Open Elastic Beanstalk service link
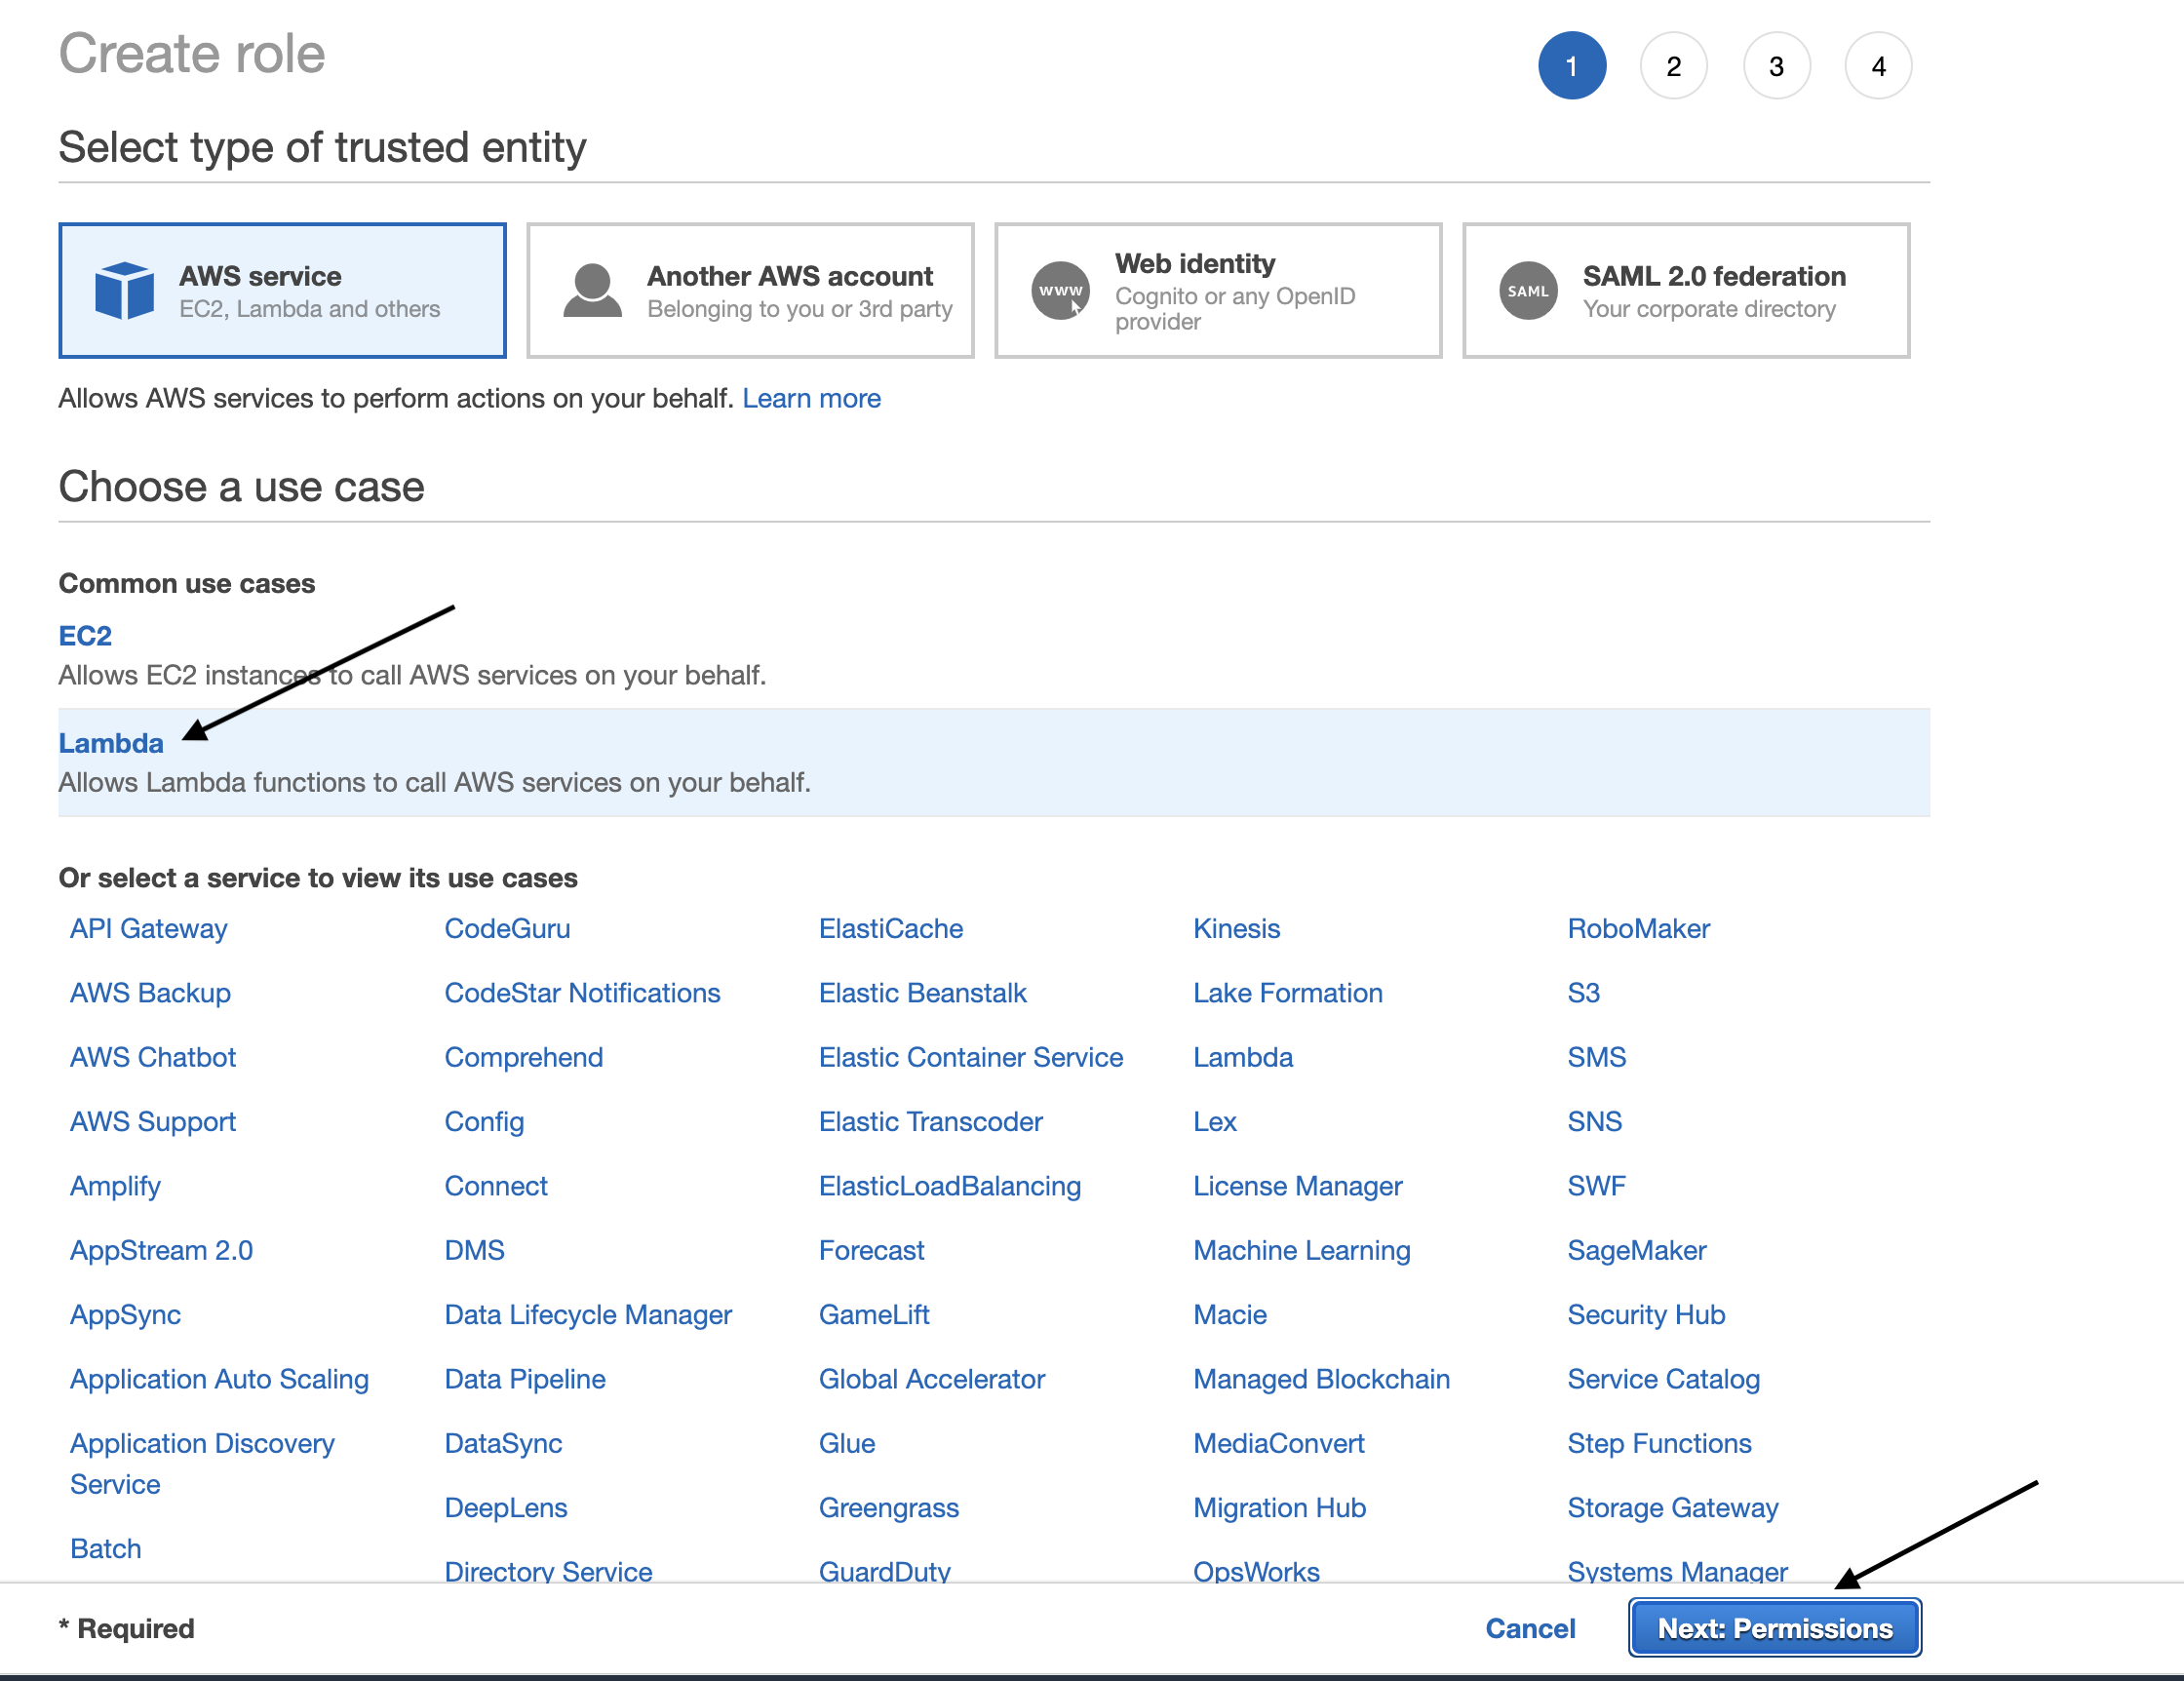This screenshot has height=1681, width=2184. coord(922,993)
